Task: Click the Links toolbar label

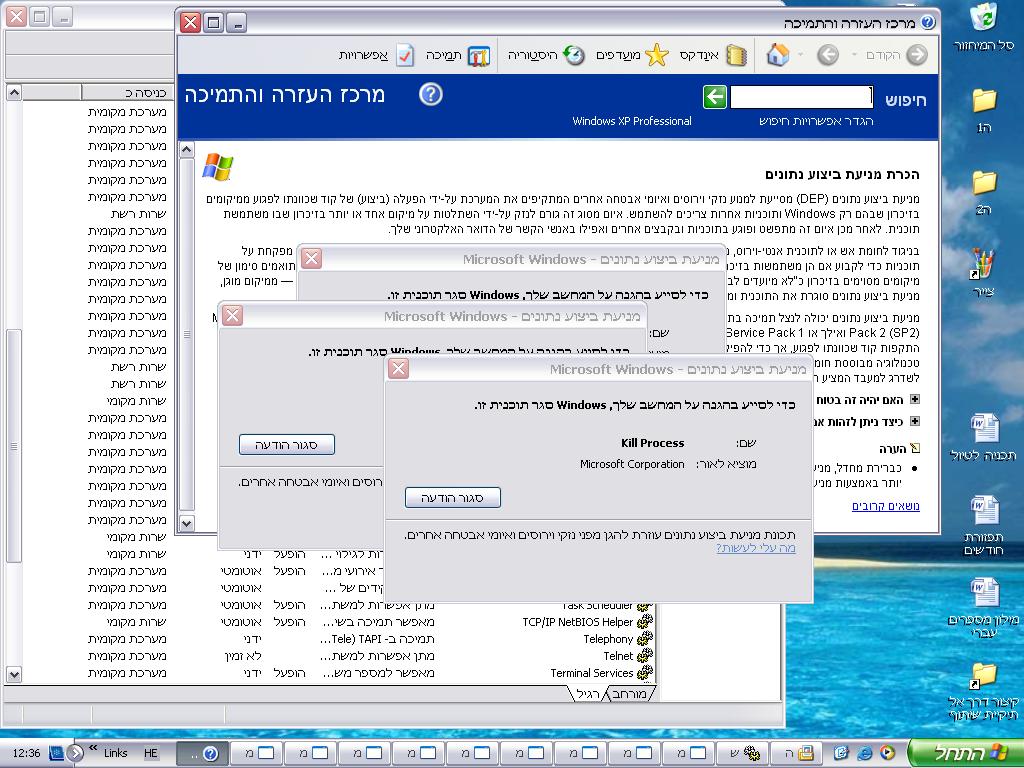Action: tap(116, 753)
